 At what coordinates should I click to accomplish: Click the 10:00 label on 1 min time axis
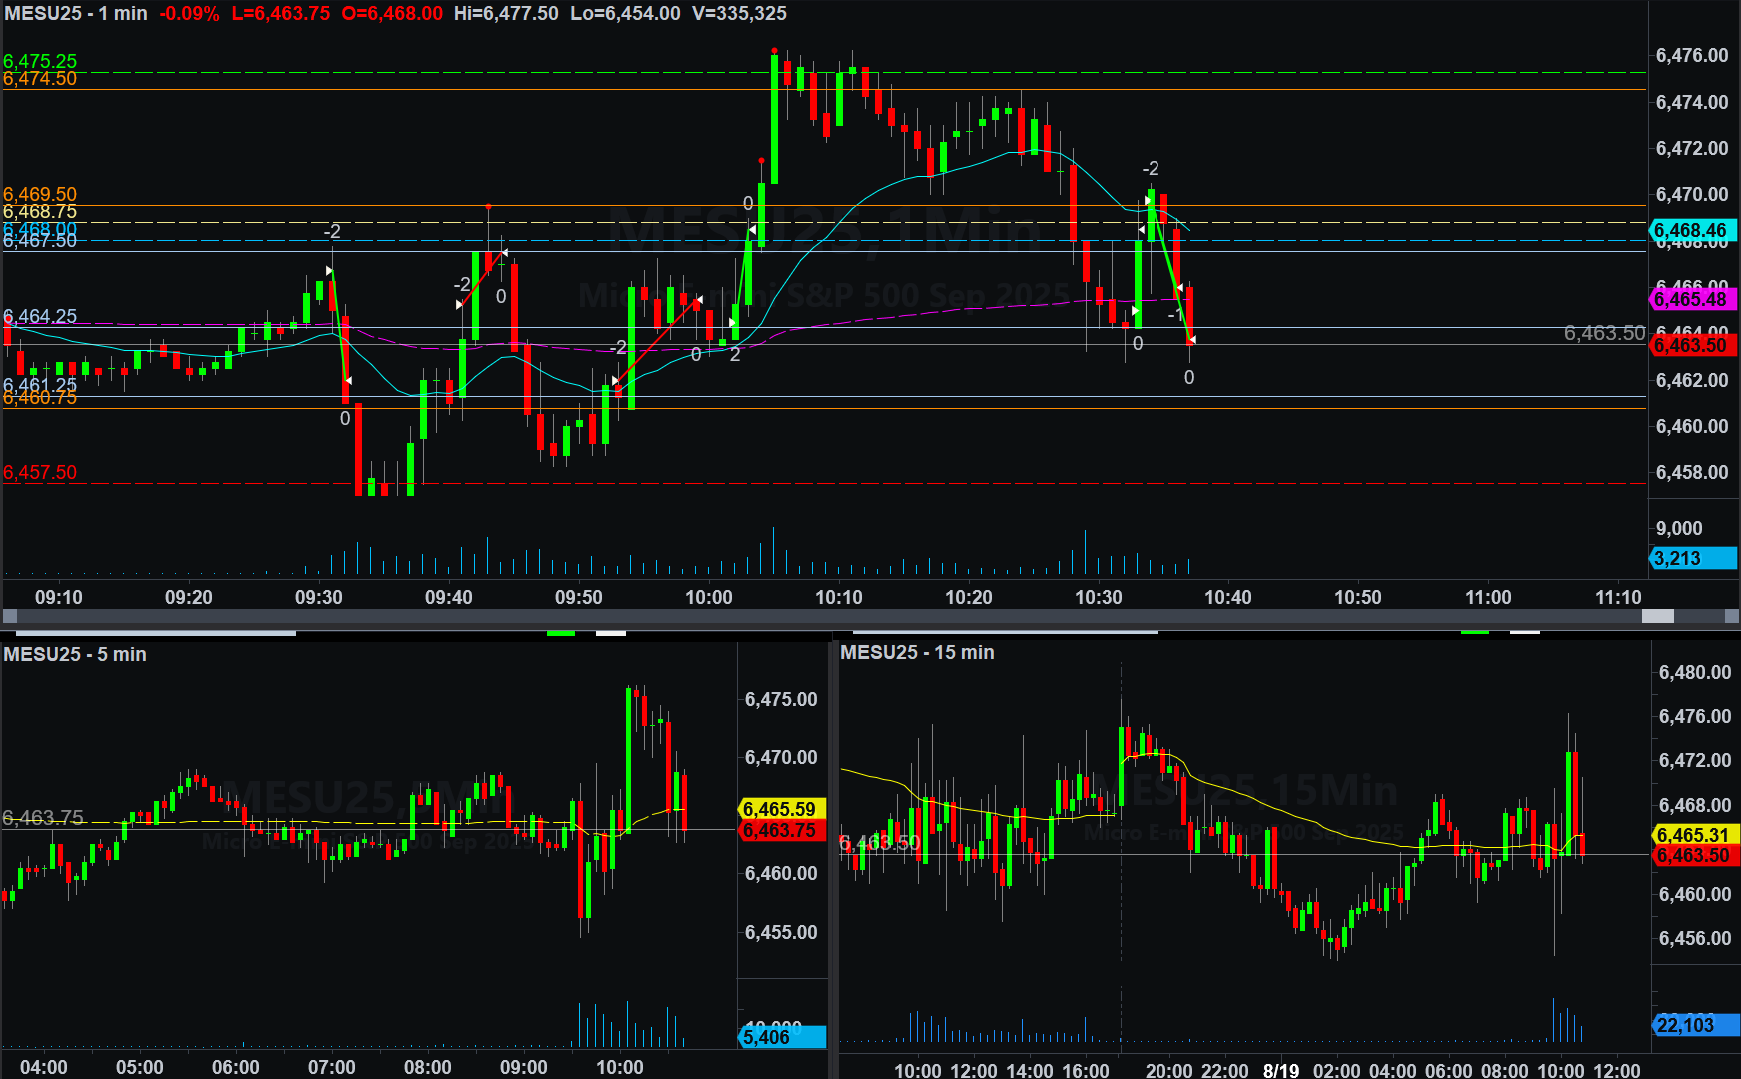pos(708,597)
